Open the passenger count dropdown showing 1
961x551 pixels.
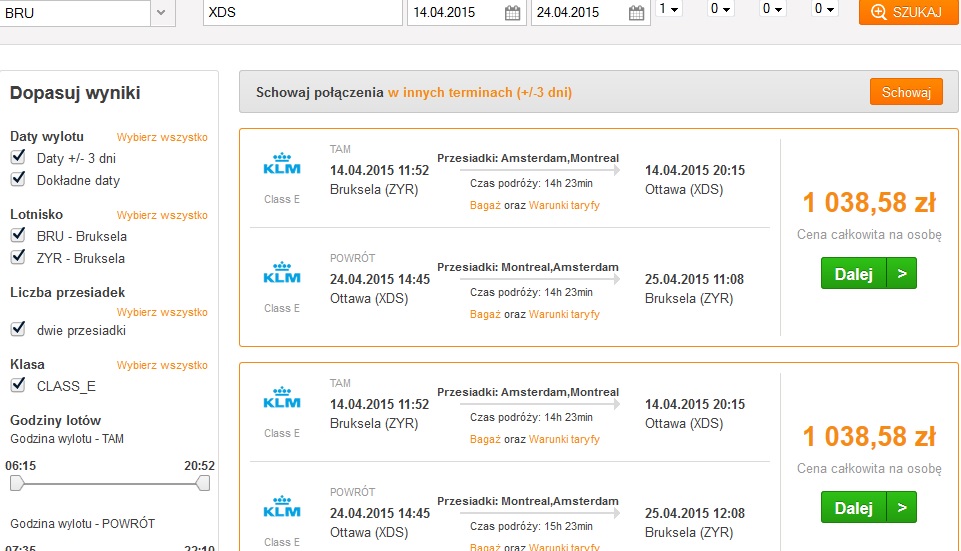point(669,9)
